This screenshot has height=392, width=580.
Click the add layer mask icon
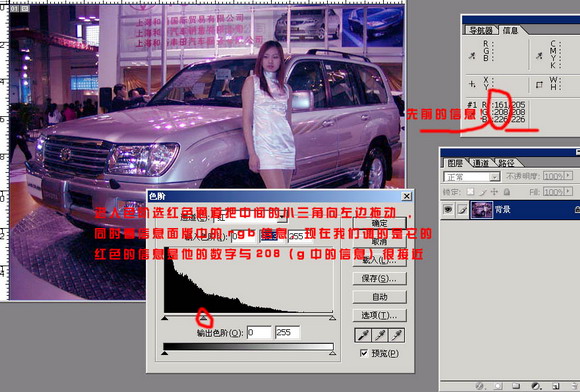tap(498, 386)
